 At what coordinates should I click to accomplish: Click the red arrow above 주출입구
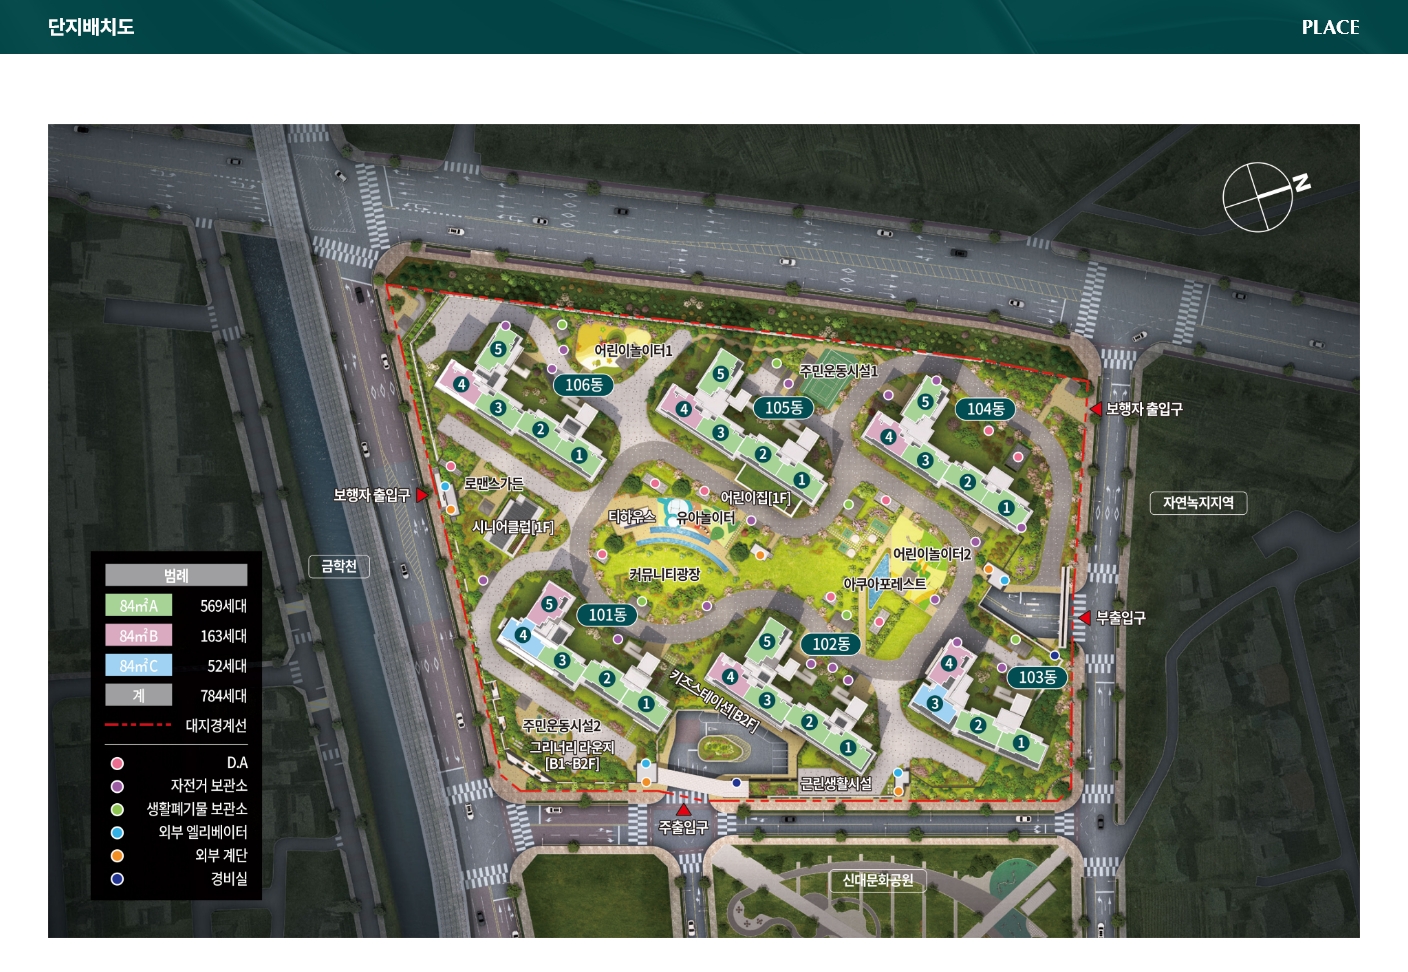click(683, 810)
